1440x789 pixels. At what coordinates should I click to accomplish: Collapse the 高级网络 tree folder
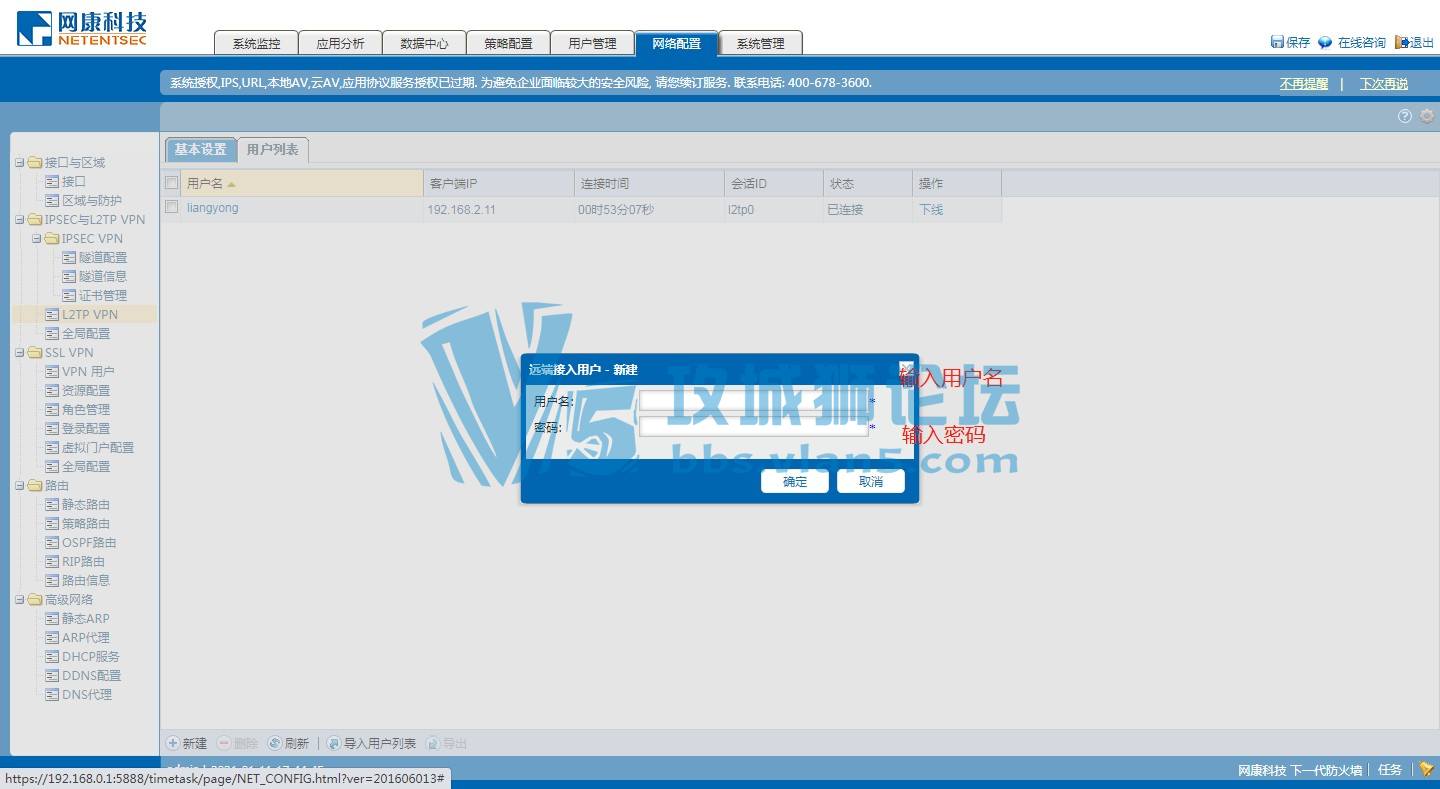(x=19, y=599)
